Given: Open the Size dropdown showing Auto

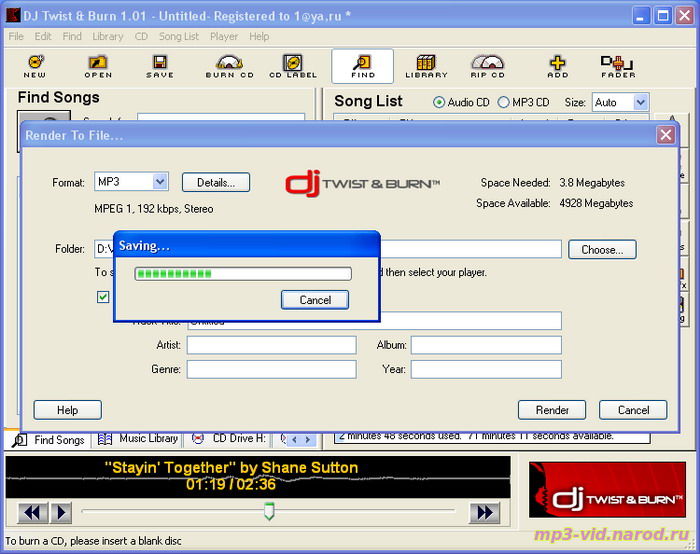Looking at the screenshot, I should point(620,102).
